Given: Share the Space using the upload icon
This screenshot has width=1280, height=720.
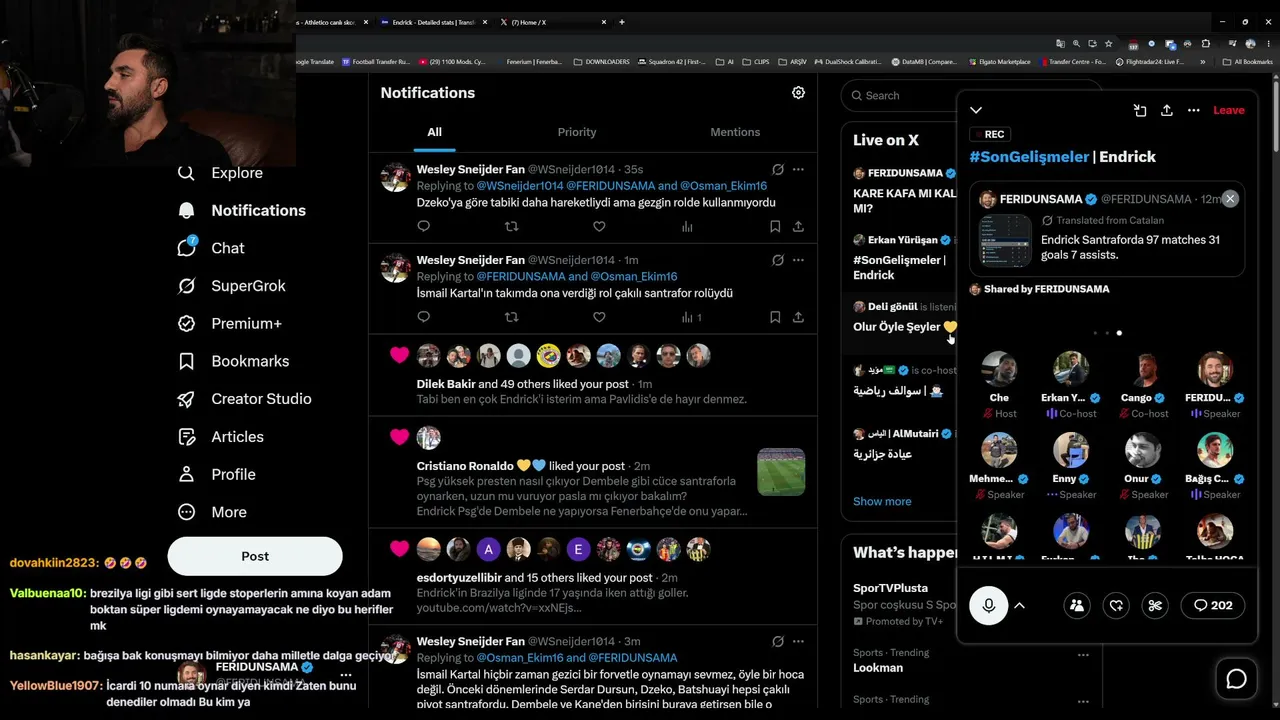Looking at the screenshot, I should pyautogui.click(x=1166, y=110).
